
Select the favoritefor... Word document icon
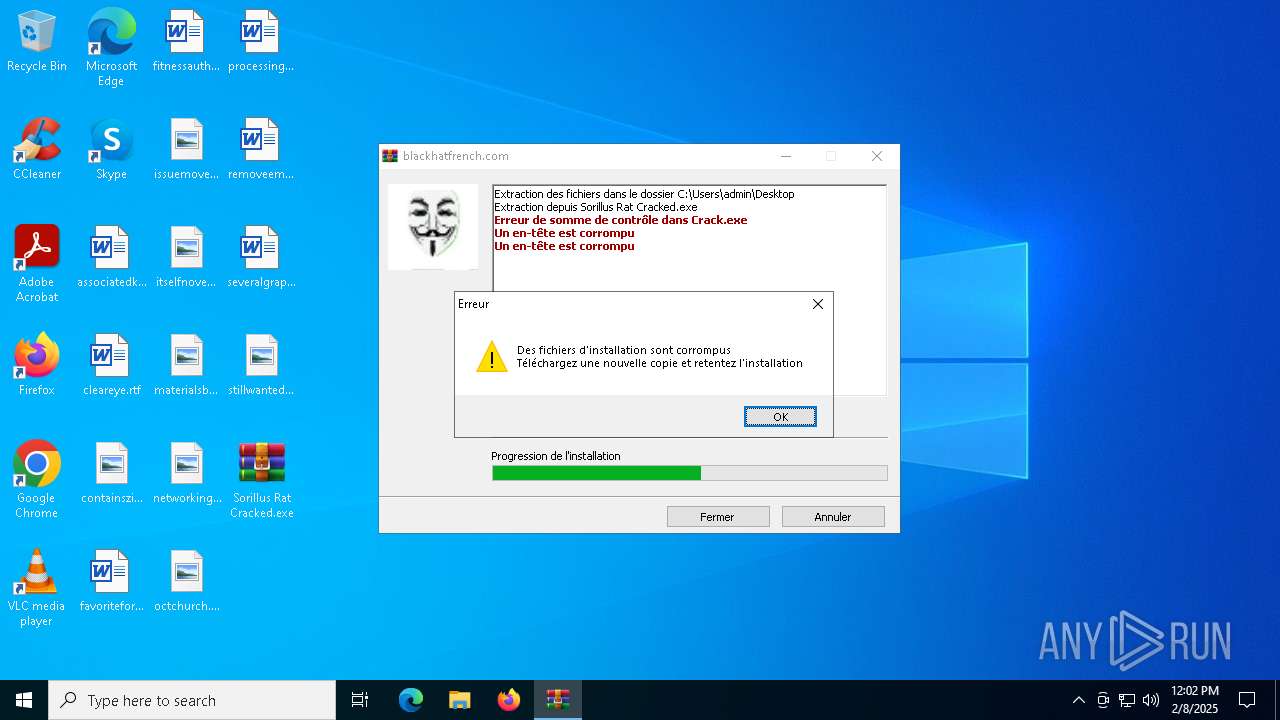(111, 581)
